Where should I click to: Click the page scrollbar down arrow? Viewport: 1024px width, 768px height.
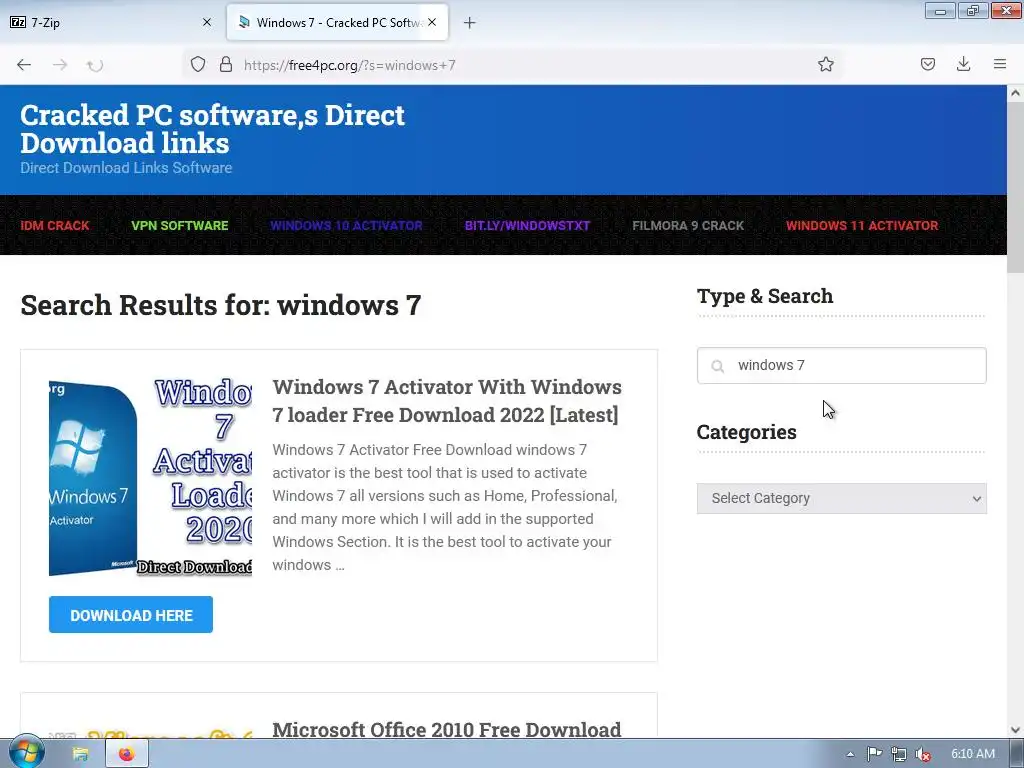pyautogui.click(x=1015, y=730)
